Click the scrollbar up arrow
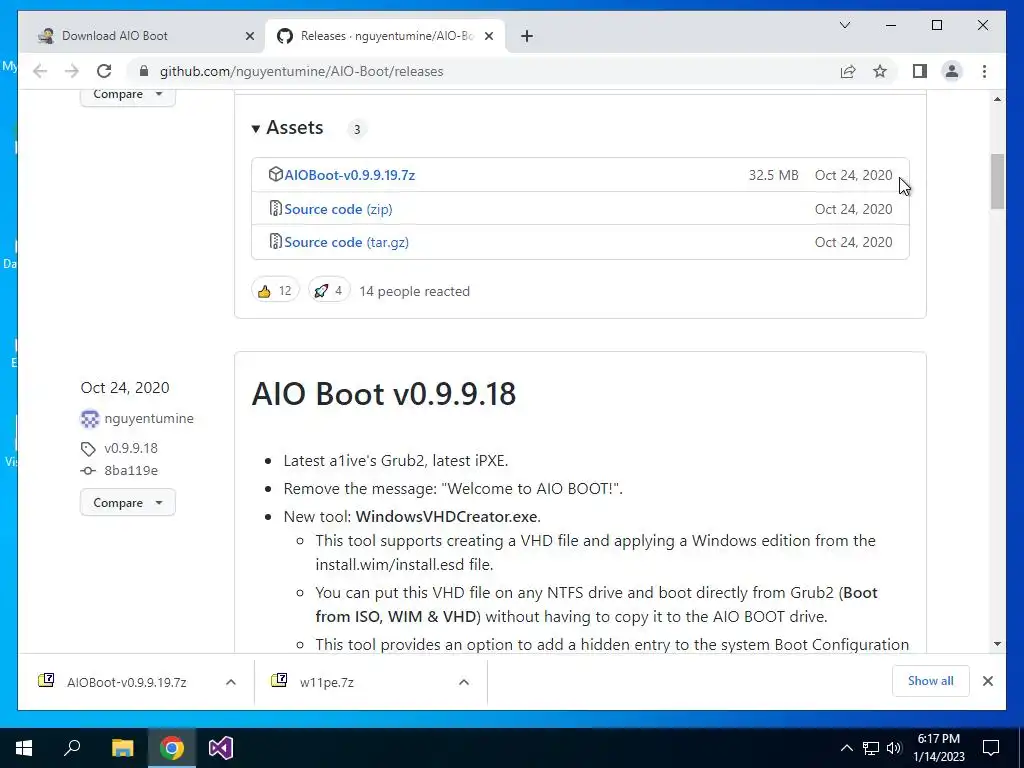 coord(997,99)
